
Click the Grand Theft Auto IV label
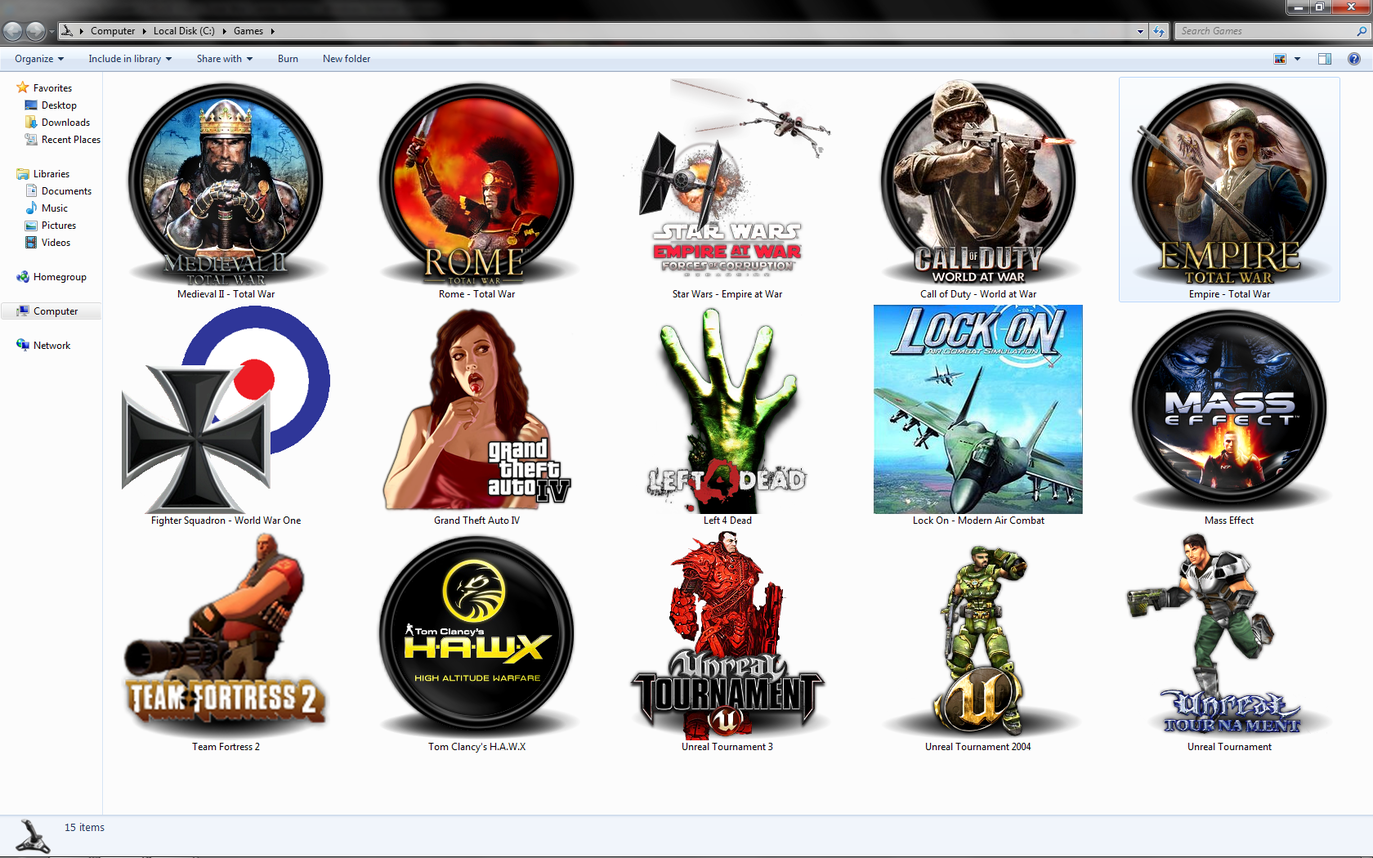[476, 521]
